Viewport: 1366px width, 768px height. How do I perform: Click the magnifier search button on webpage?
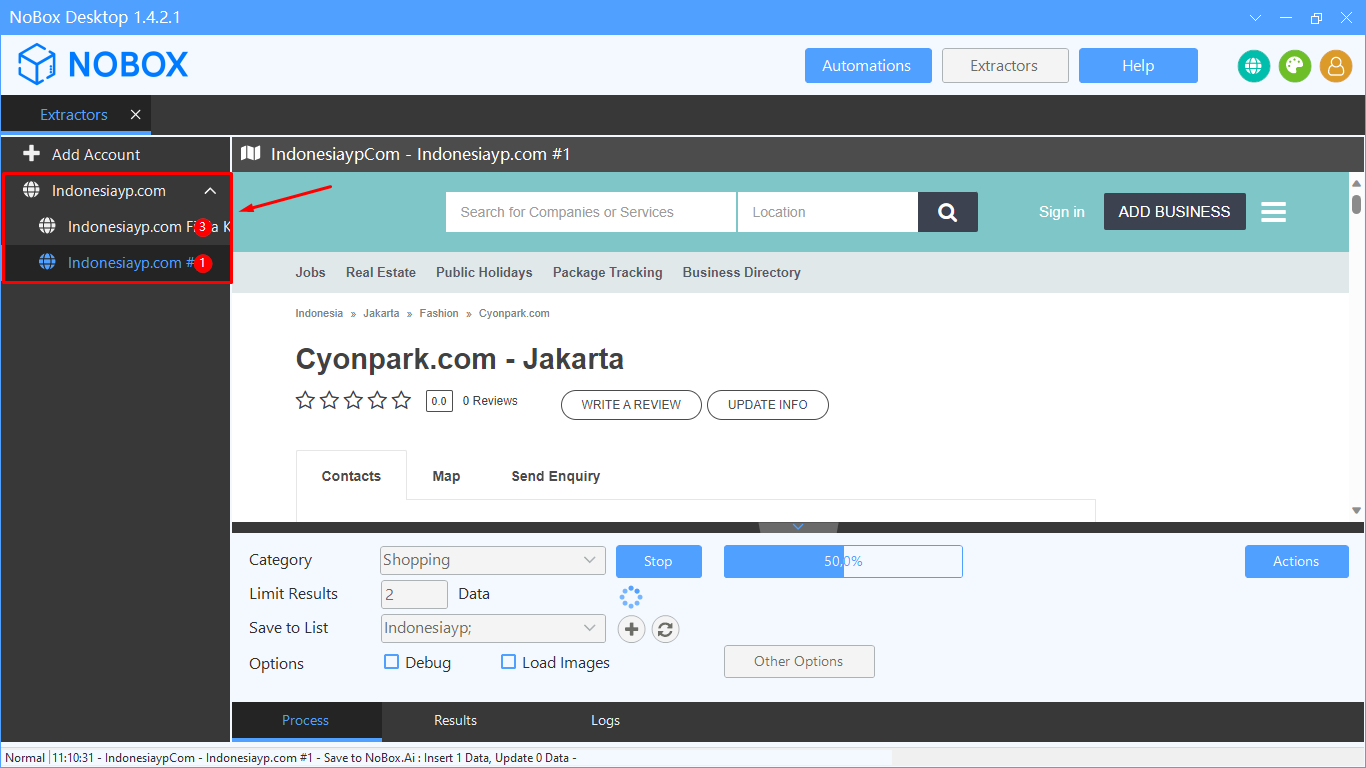coord(947,212)
